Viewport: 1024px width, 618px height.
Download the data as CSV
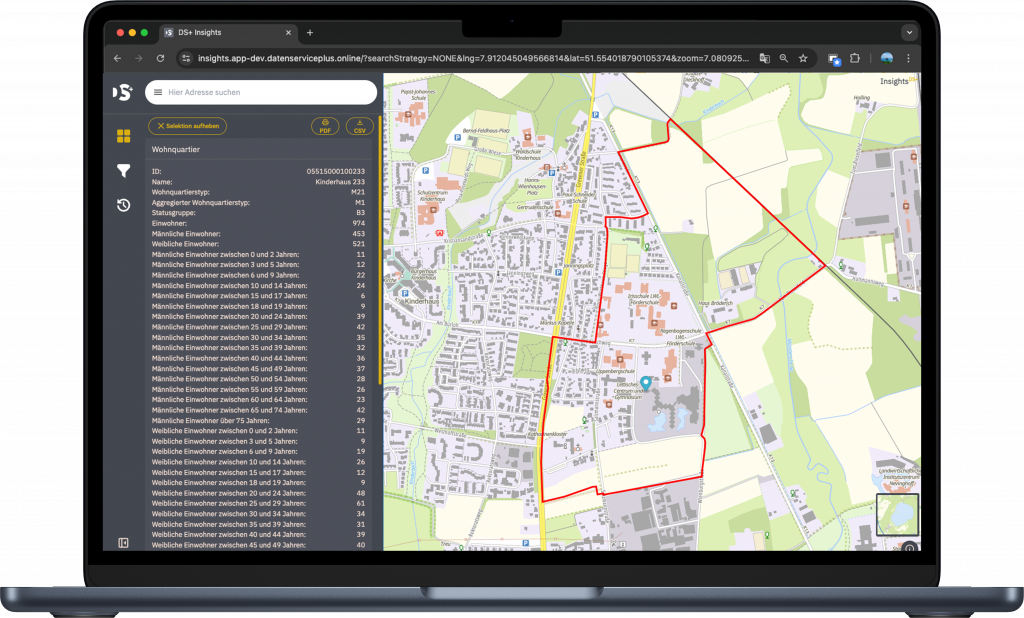(359, 126)
